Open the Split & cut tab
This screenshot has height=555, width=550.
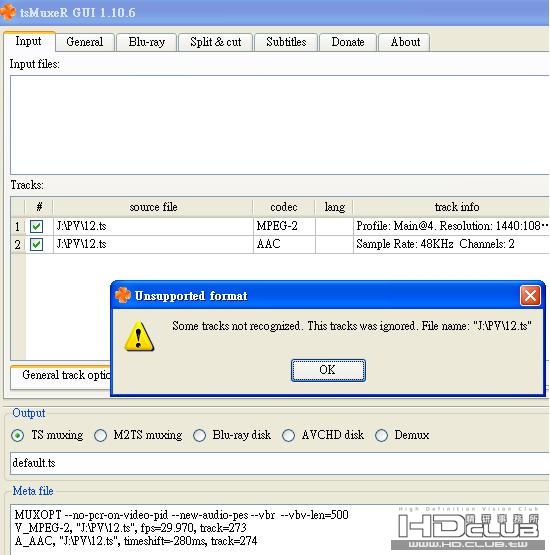216,42
